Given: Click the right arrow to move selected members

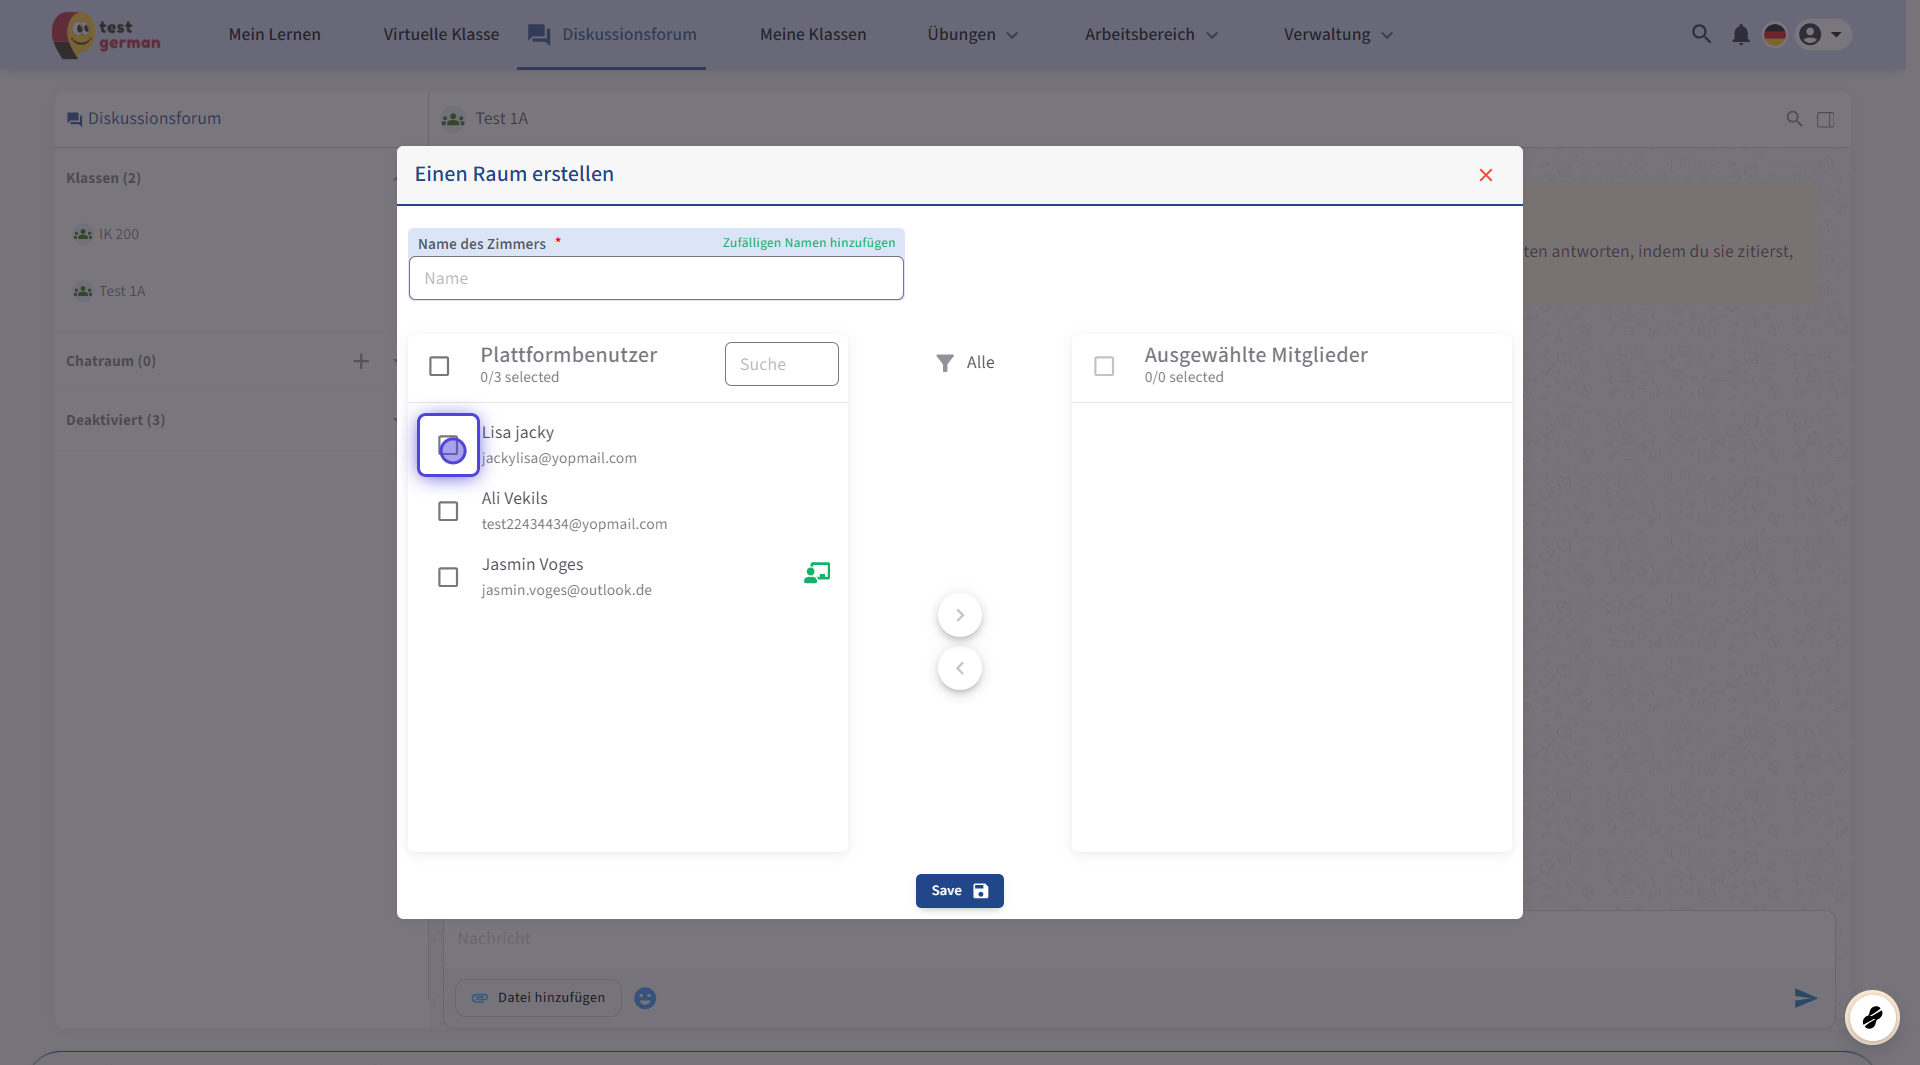Looking at the screenshot, I should tap(959, 615).
